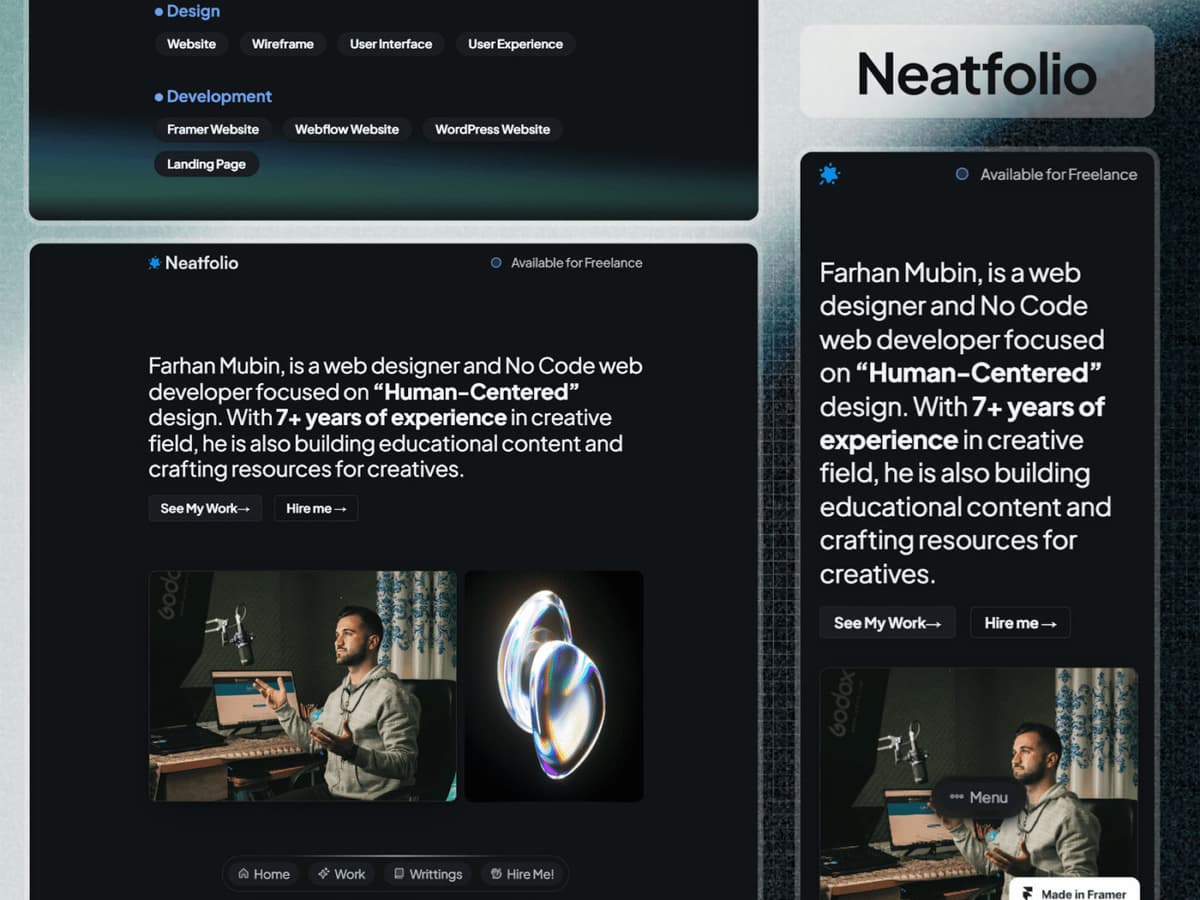Expand the Development category section

[218, 96]
